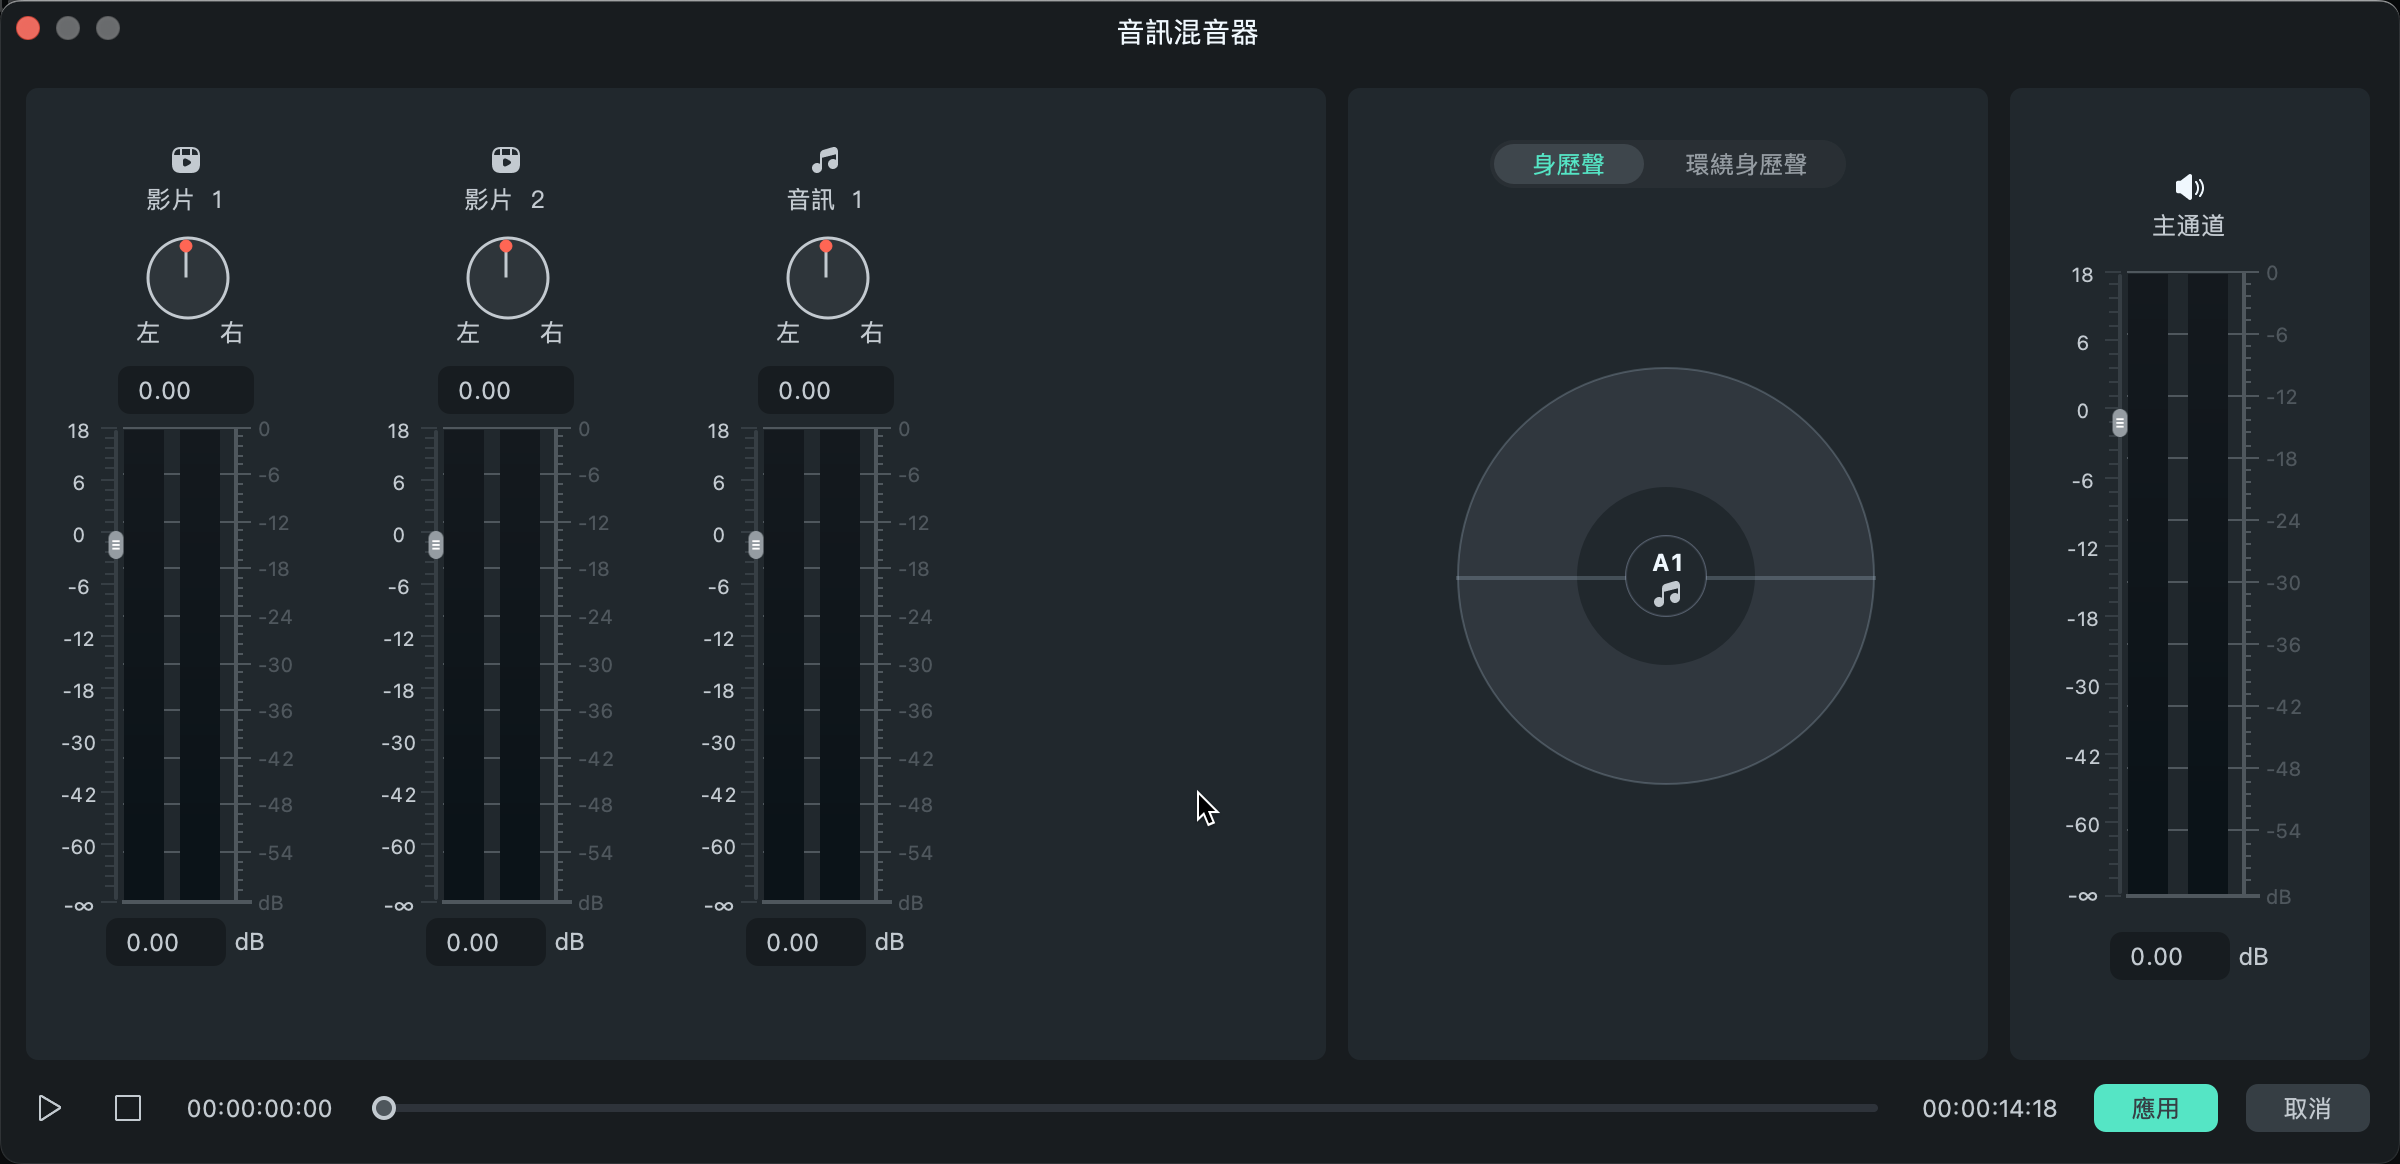Click the 音訊混音器 window title
The width and height of the screenshot is (2400, 1164).
coord(1187,33)
